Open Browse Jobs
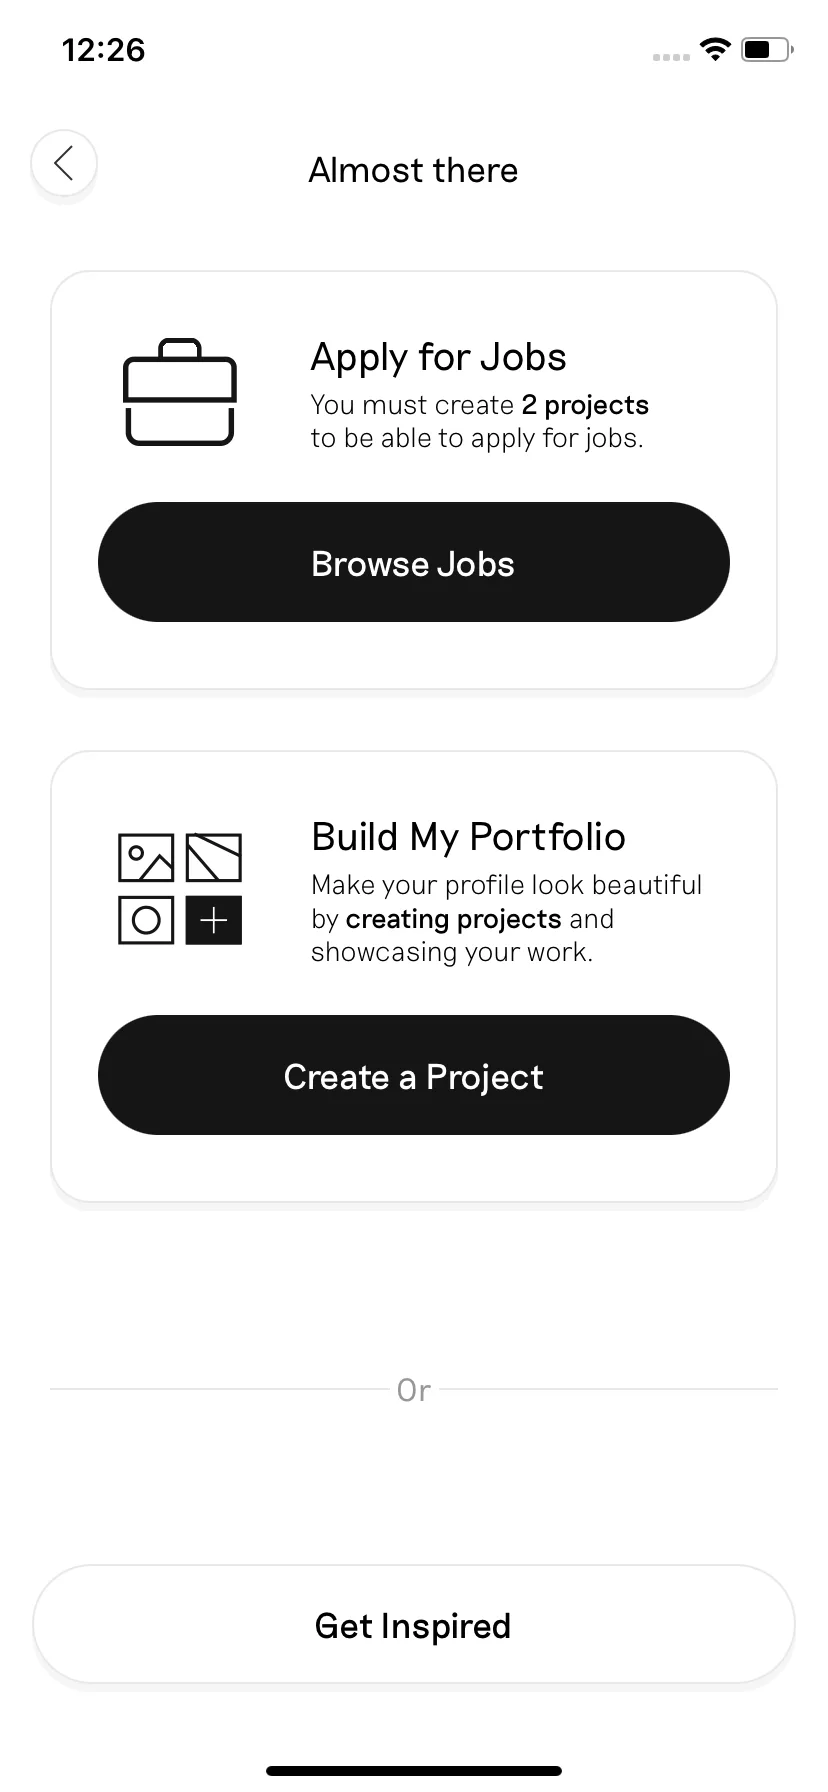 (414, 562)
